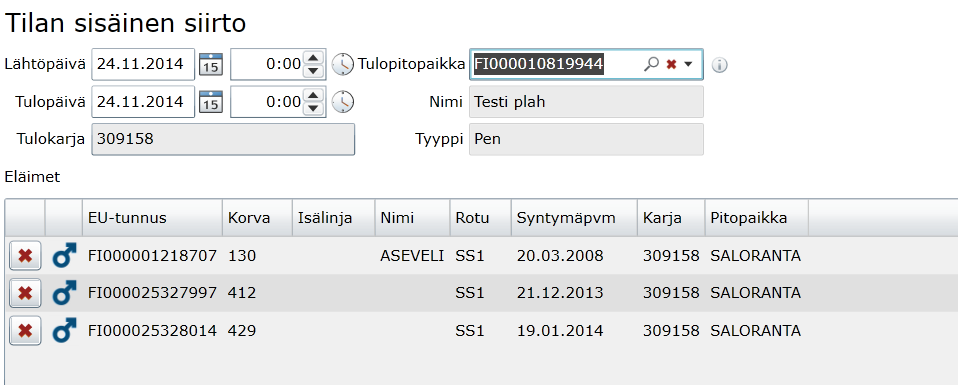Screen dimensions: 958x385
Task: Remove animal FI000025328014 row
Action: point(25,331)
